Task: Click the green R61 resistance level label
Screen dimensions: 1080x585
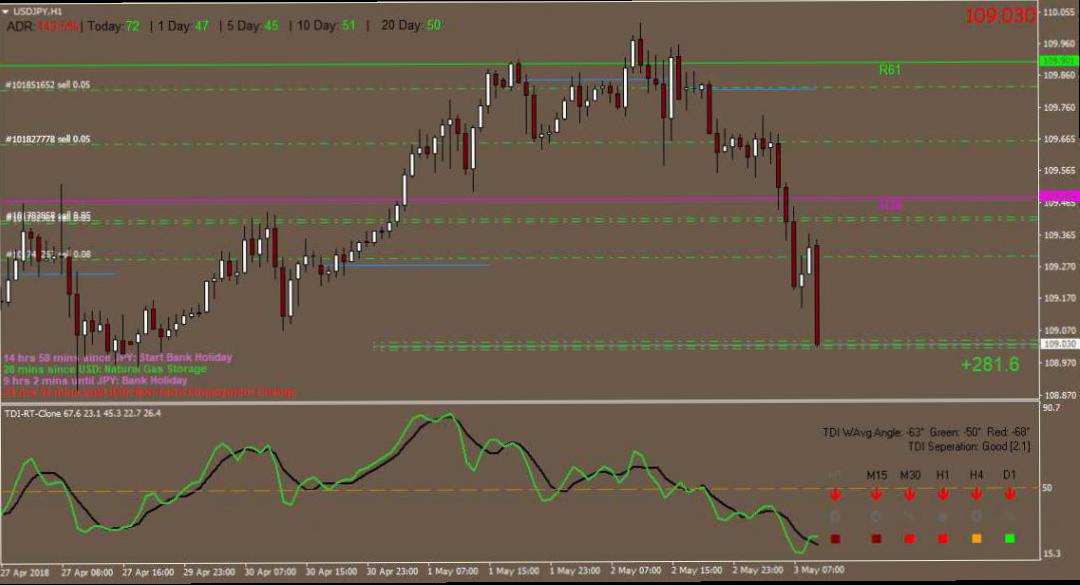Action: point(889,70)
